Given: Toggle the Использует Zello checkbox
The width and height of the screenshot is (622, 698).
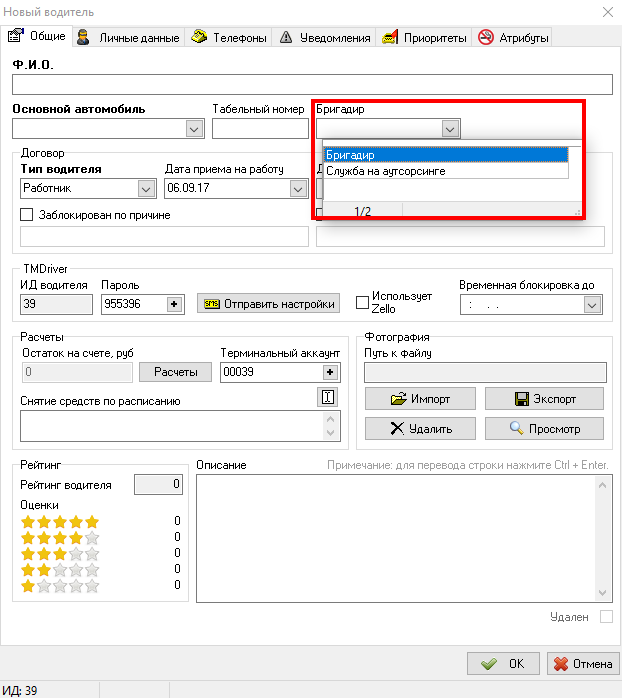Looking at the screenshot, I should coord(363,303).
